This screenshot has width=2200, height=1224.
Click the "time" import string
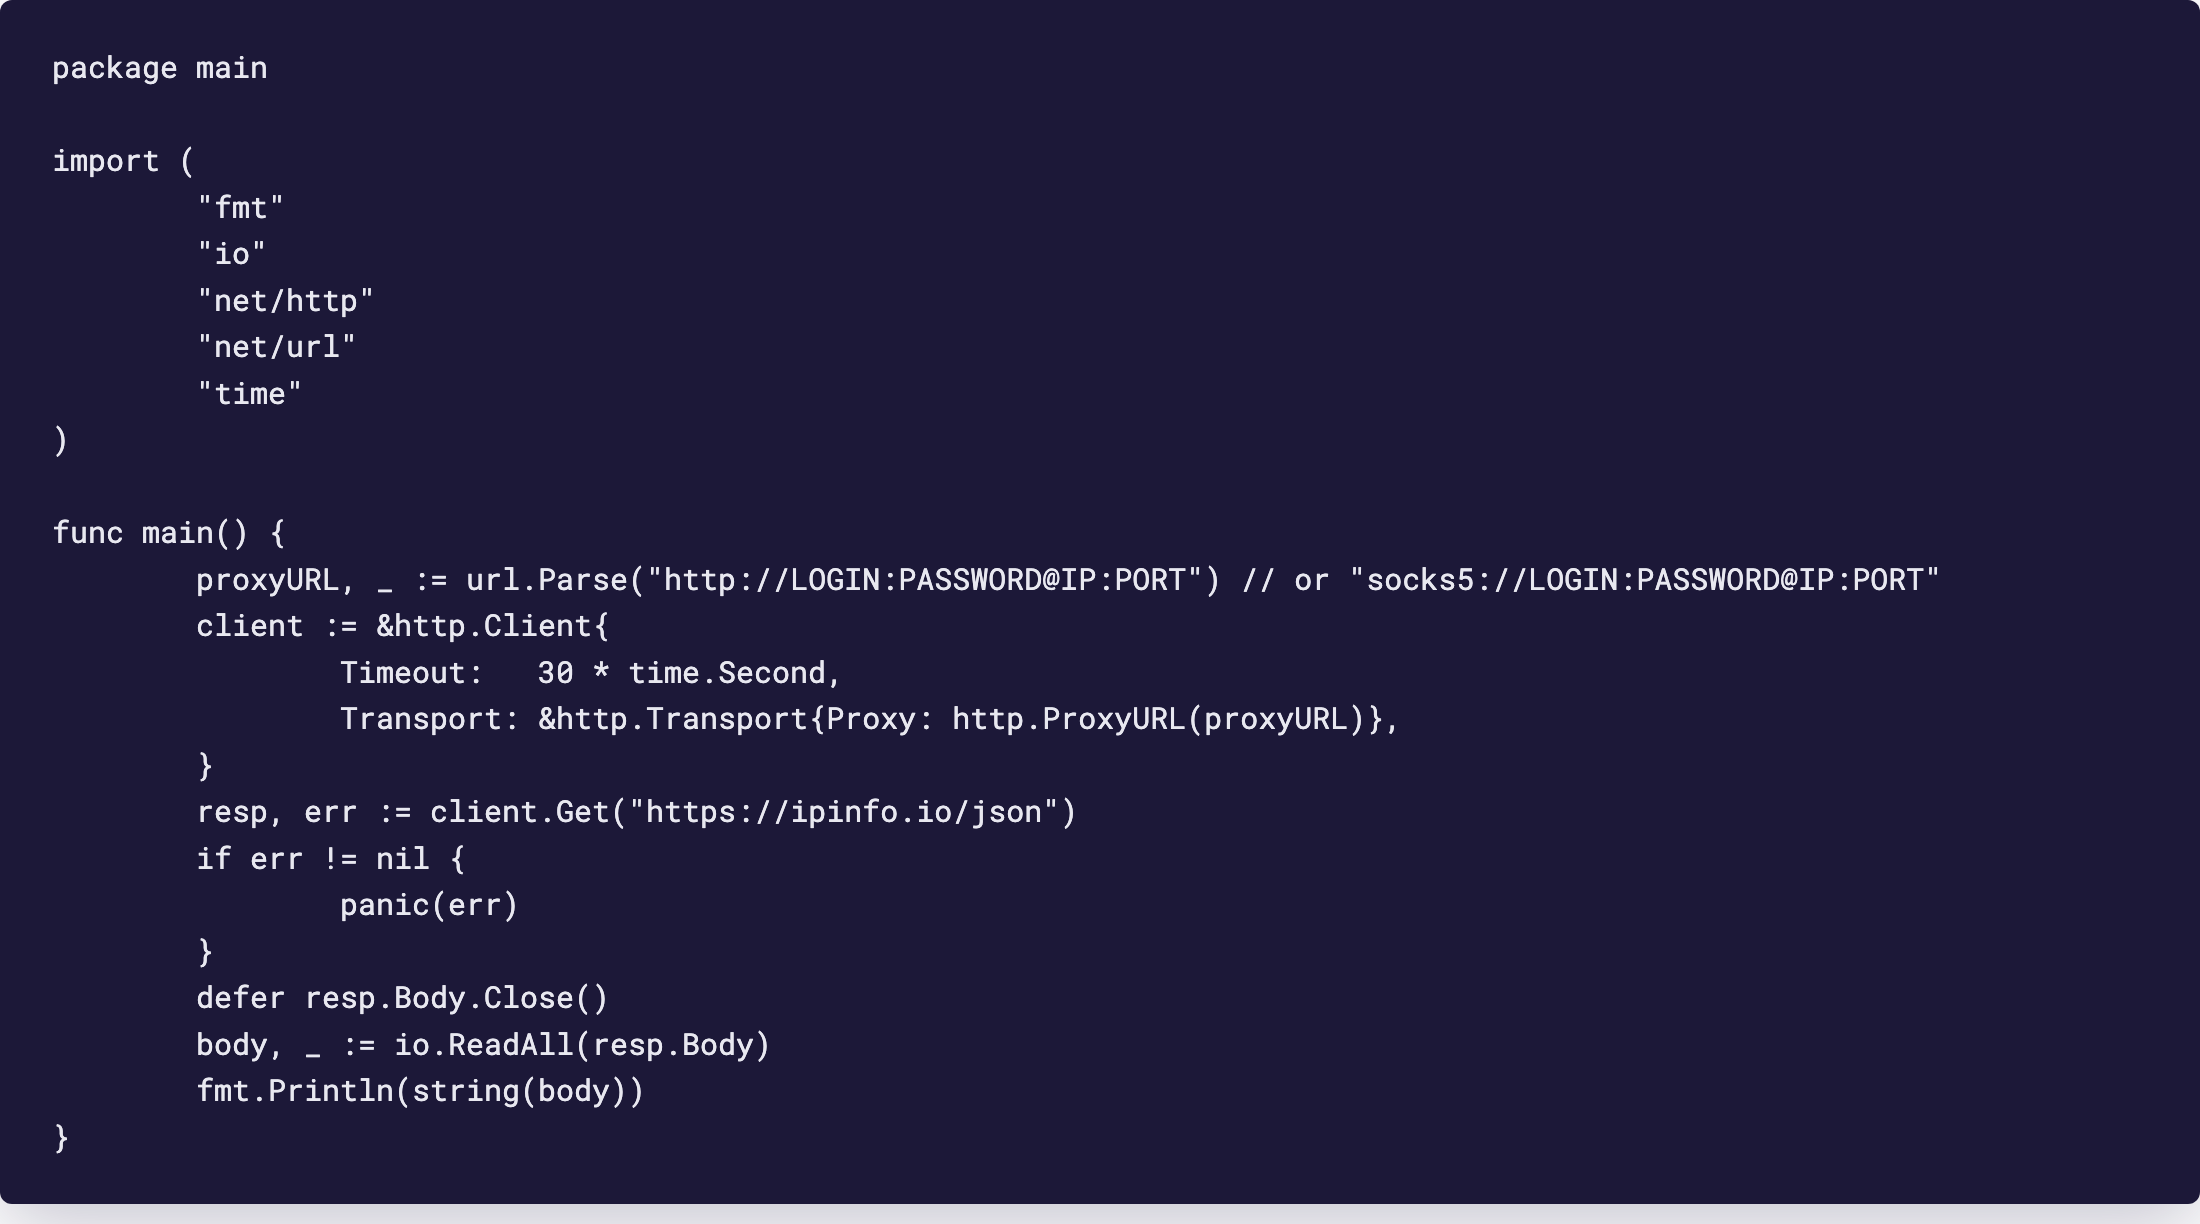coord(250,394)
